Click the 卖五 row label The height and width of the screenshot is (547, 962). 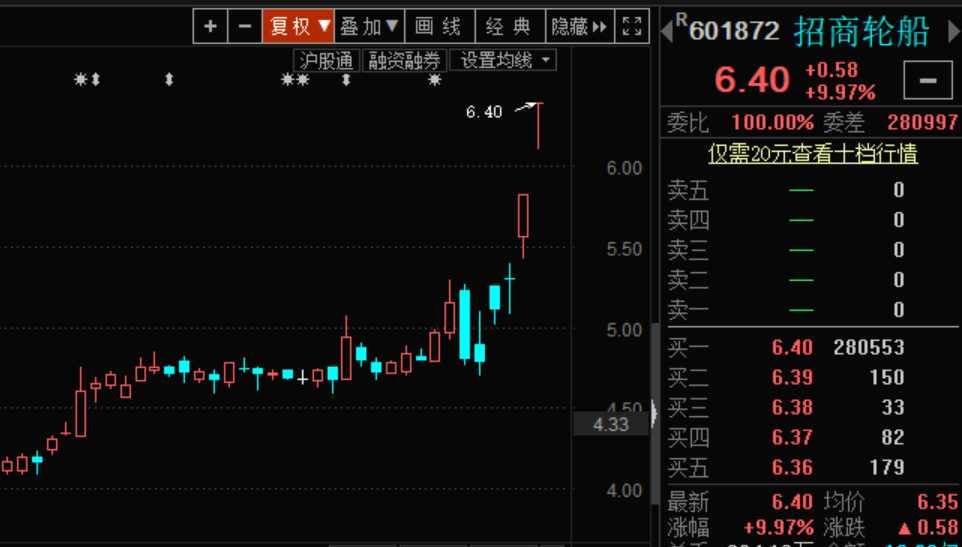688,191
